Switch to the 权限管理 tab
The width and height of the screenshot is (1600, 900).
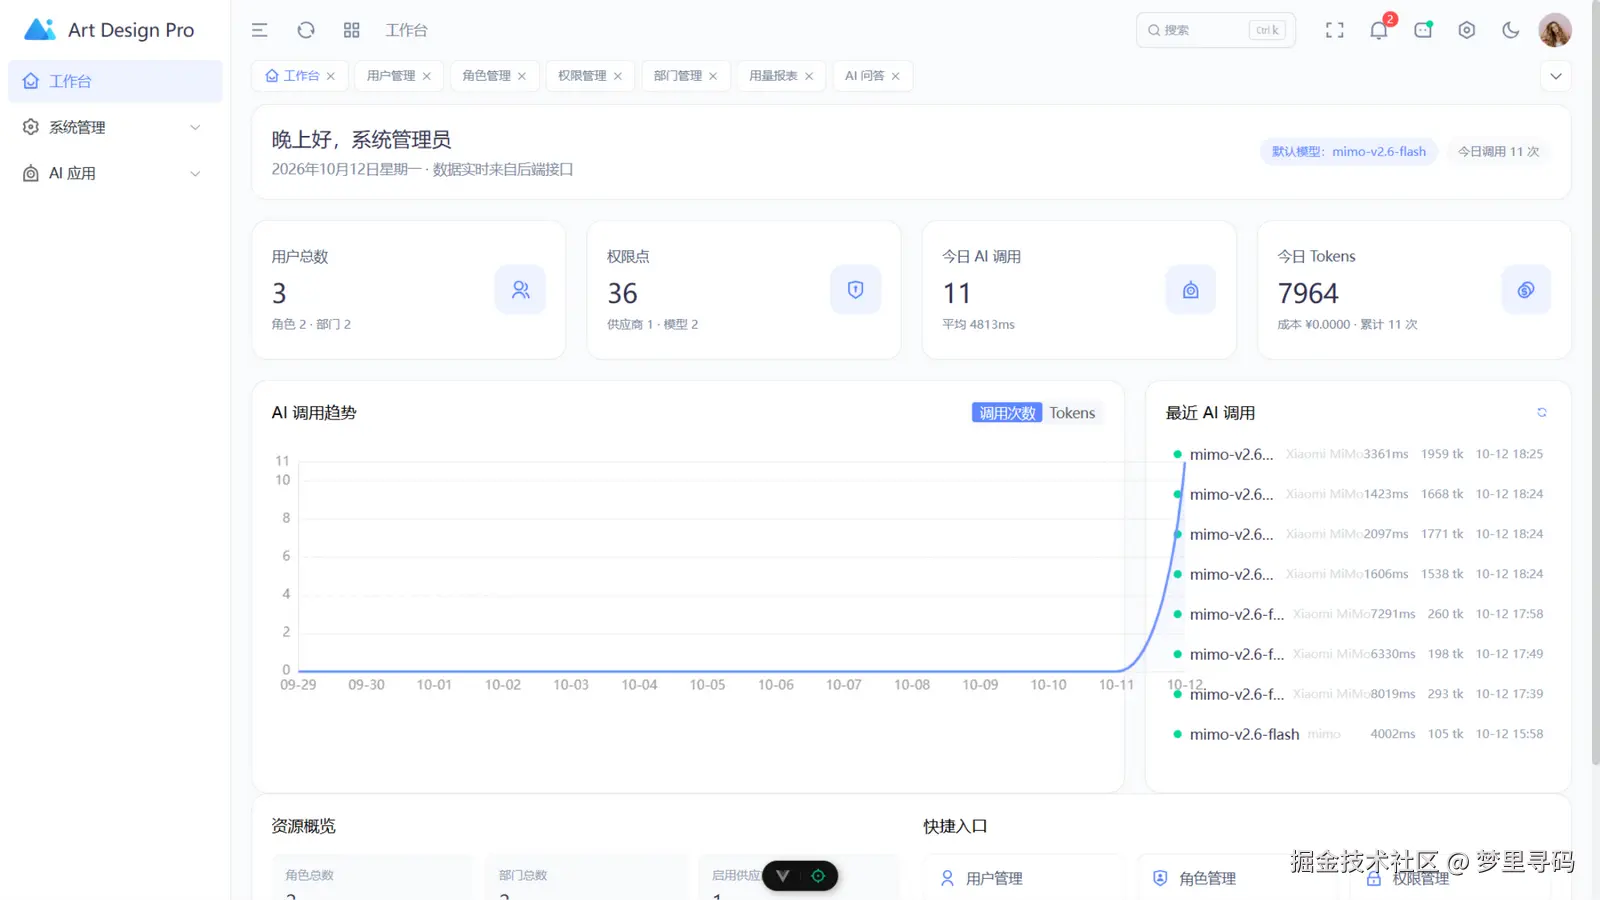point(582,76)
